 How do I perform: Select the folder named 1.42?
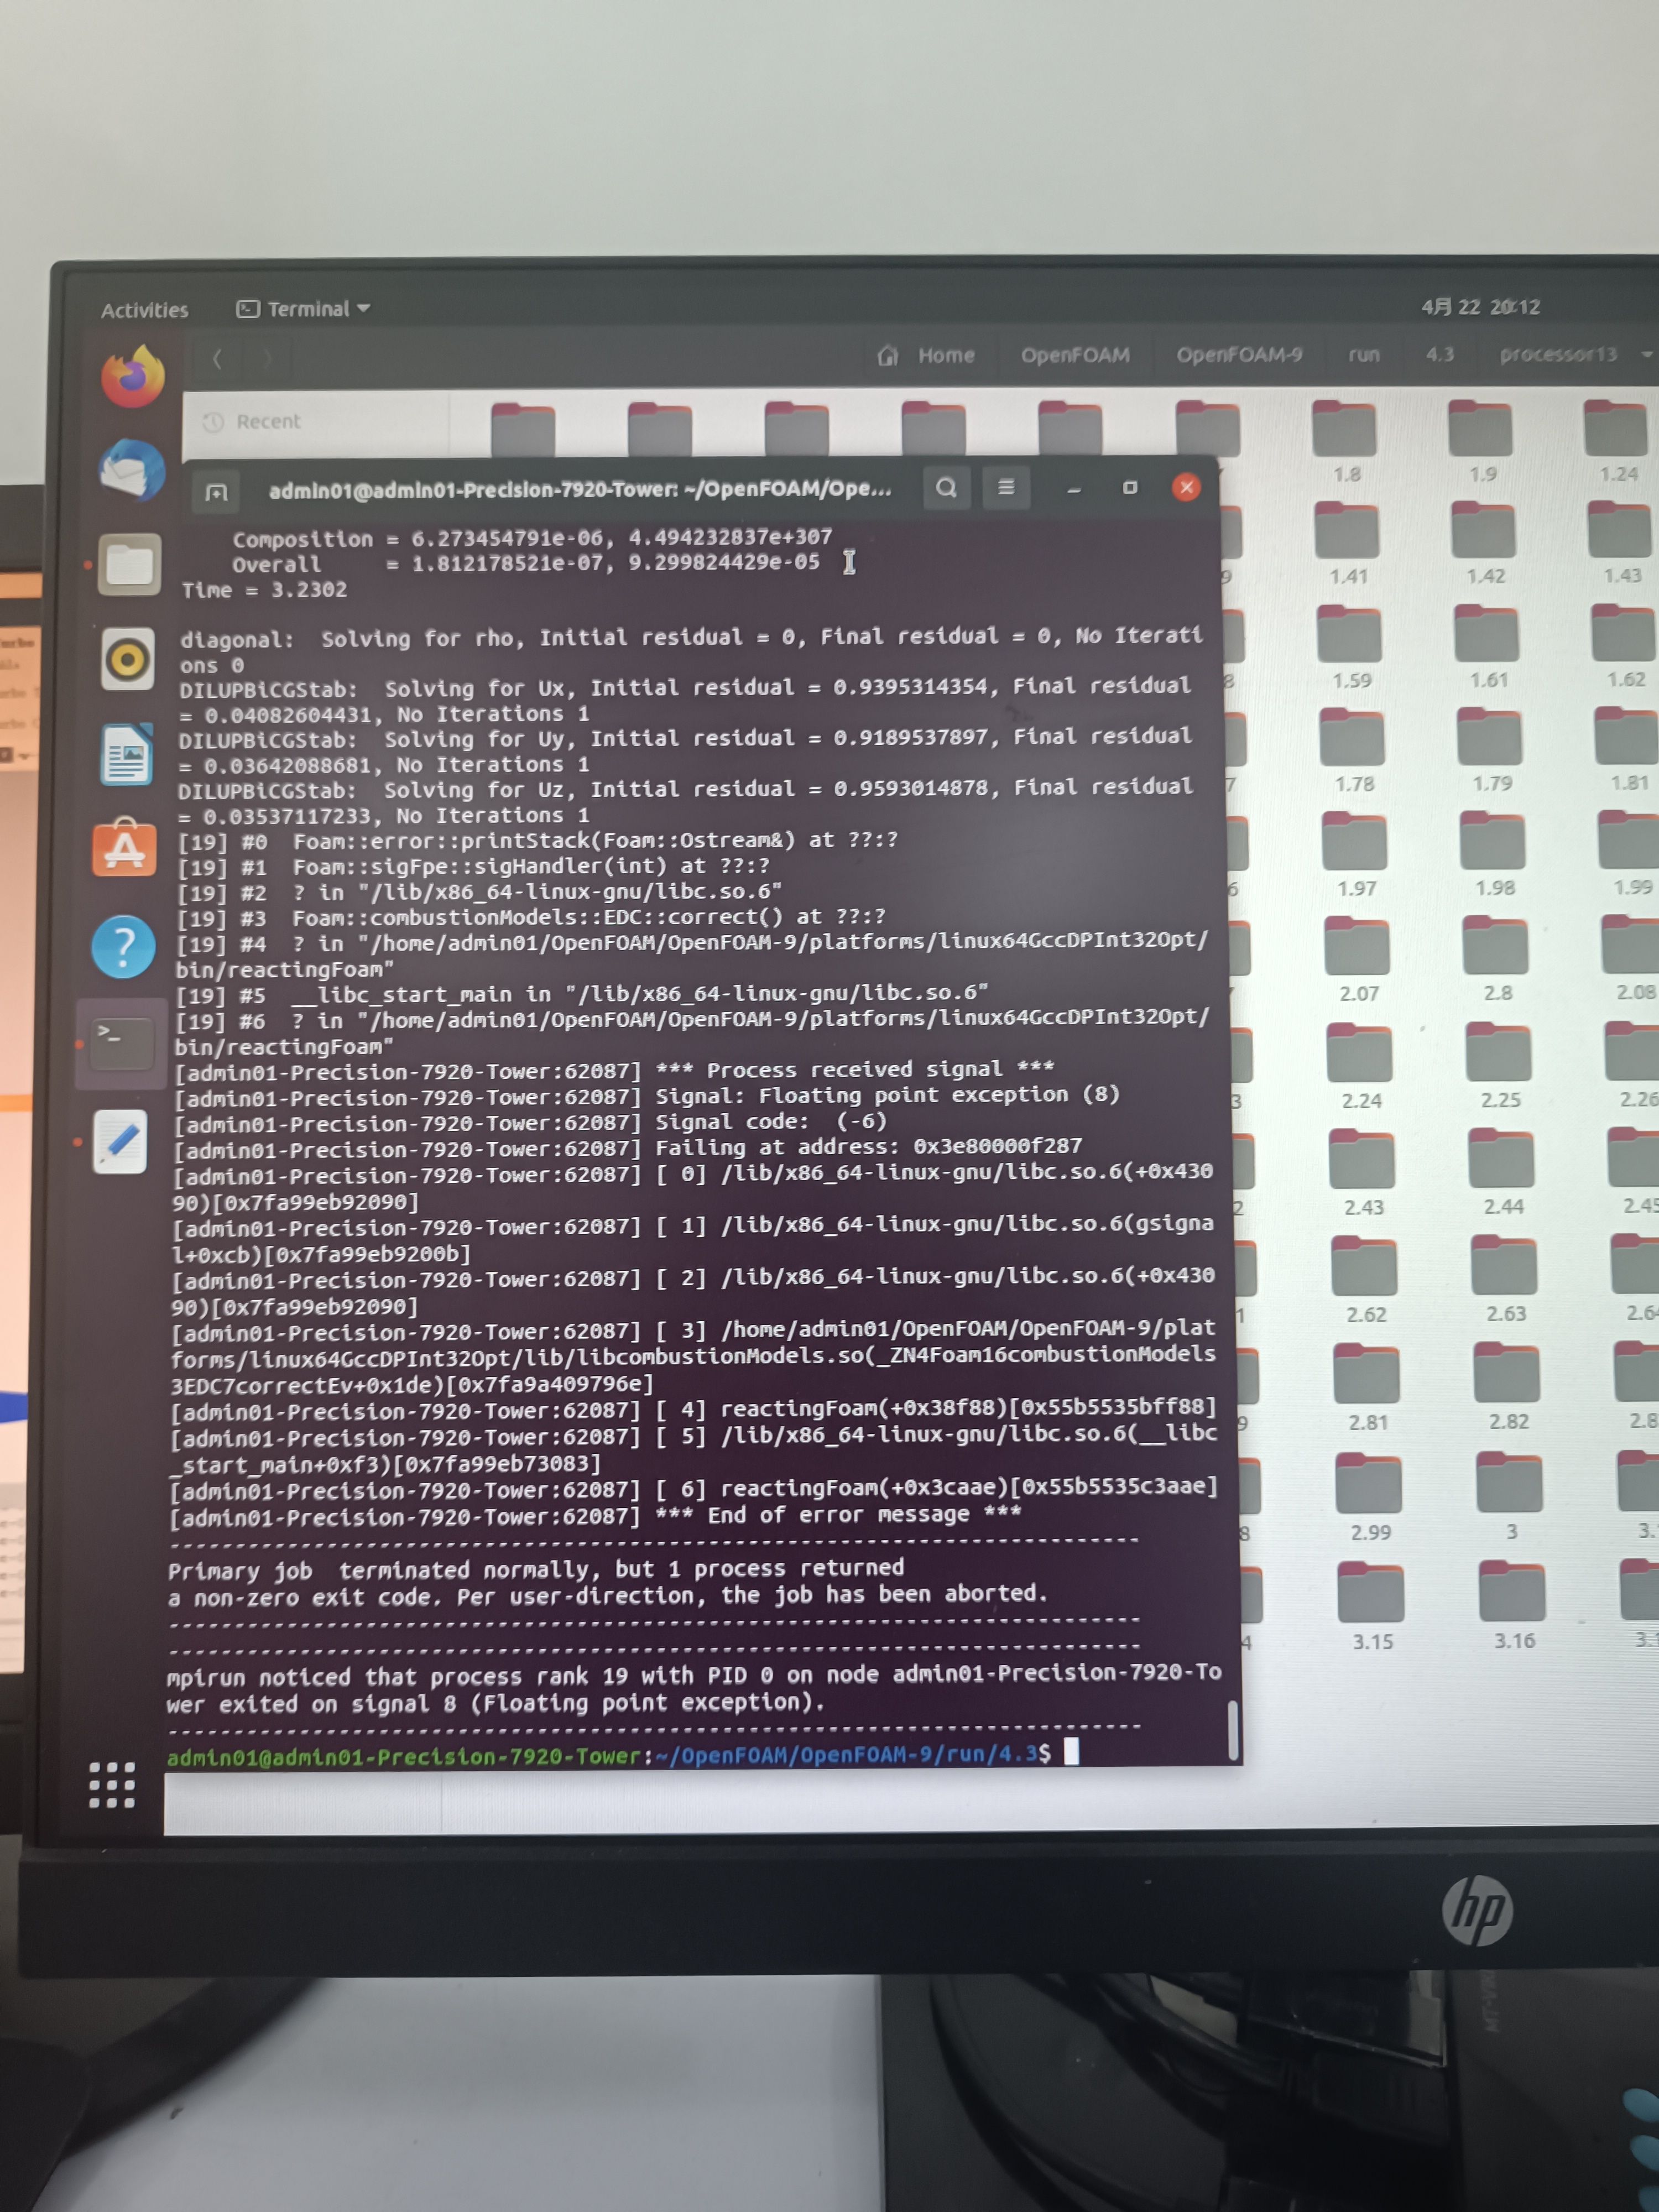tap(1484, 543)
